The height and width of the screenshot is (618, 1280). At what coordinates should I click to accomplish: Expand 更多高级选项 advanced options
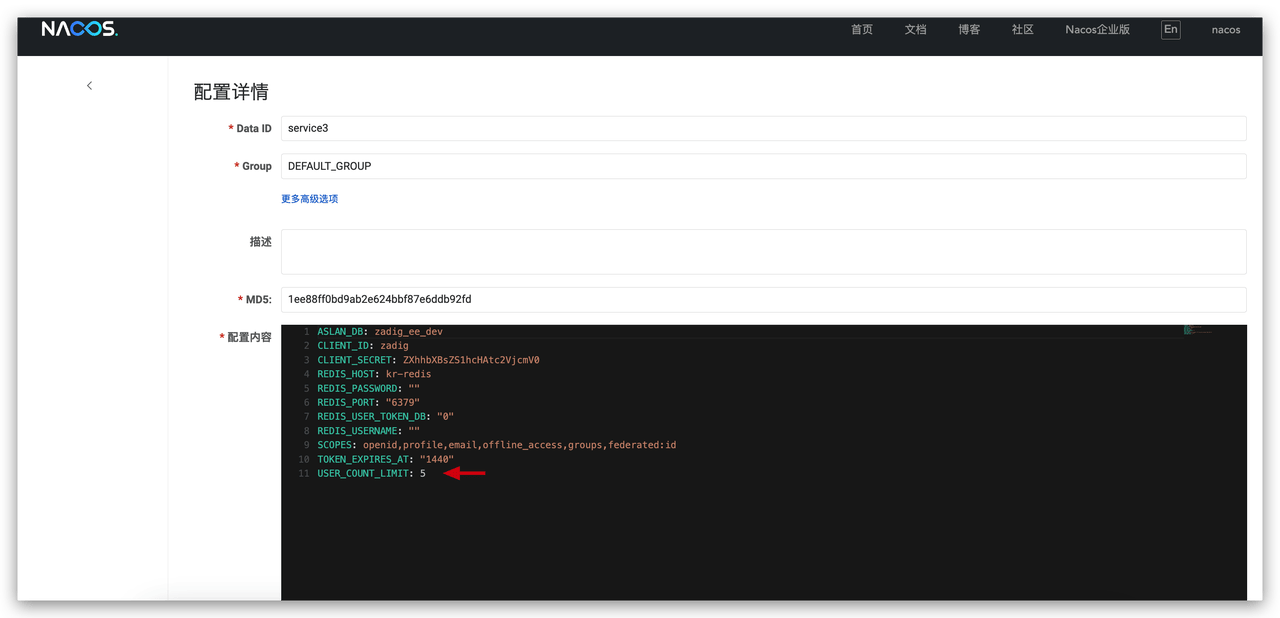(310, 199)
